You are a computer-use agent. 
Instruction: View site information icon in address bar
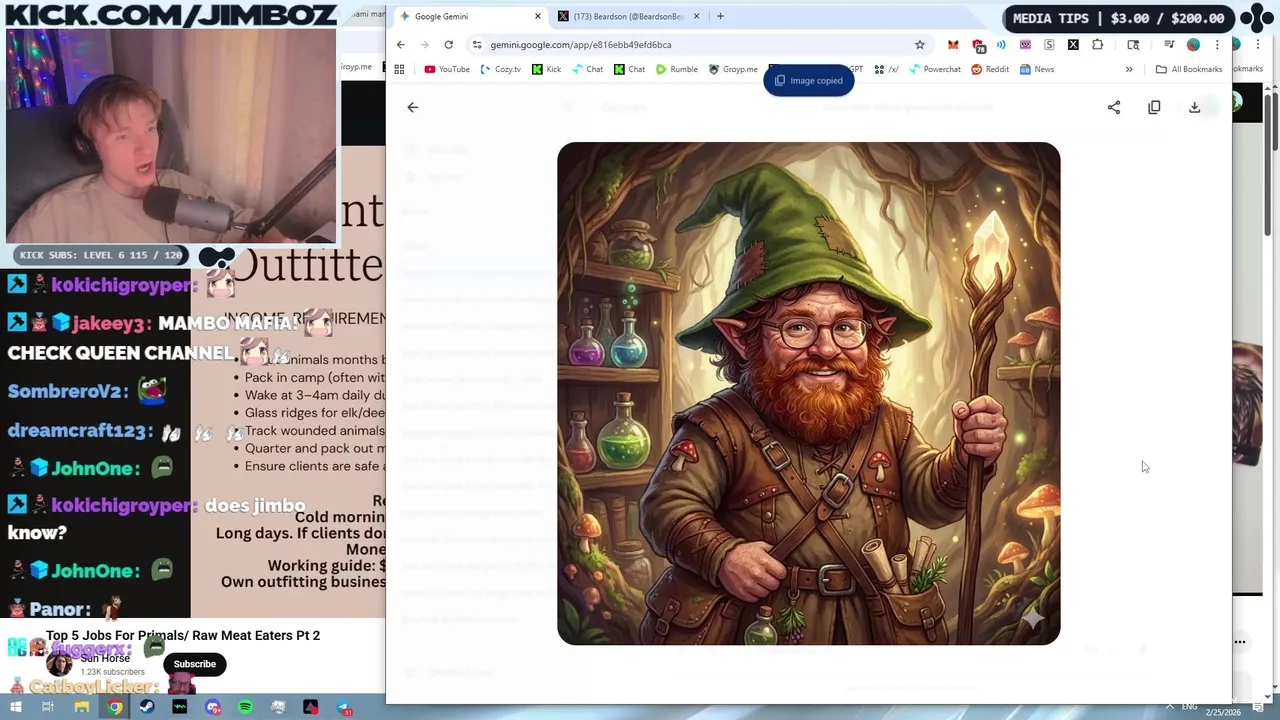(x=477, y=44)
